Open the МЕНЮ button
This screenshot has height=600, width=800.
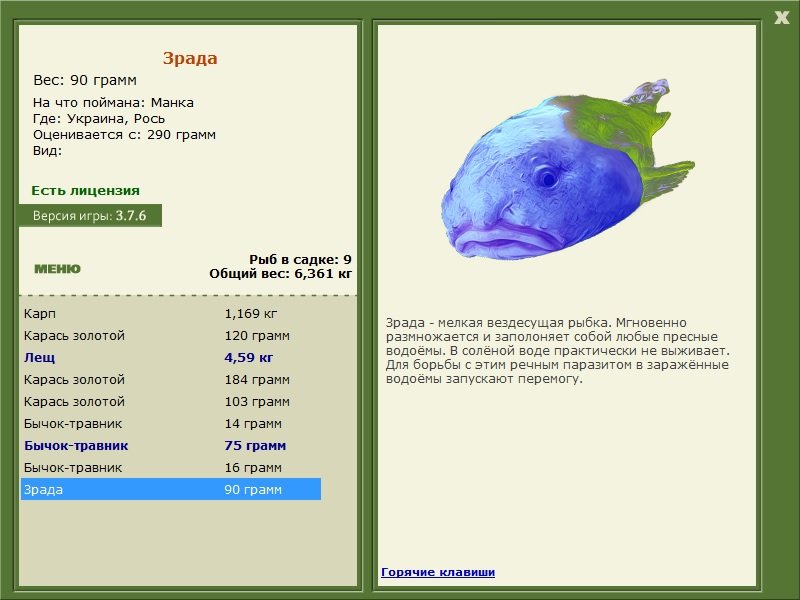[57, 269]
